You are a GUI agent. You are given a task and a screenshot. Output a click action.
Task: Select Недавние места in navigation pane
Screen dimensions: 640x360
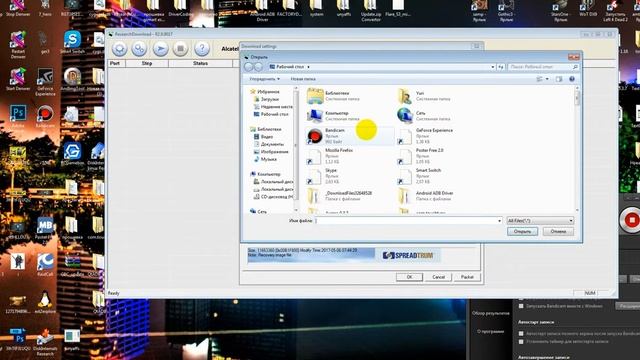pyautogui.click(x=273, y=107)
